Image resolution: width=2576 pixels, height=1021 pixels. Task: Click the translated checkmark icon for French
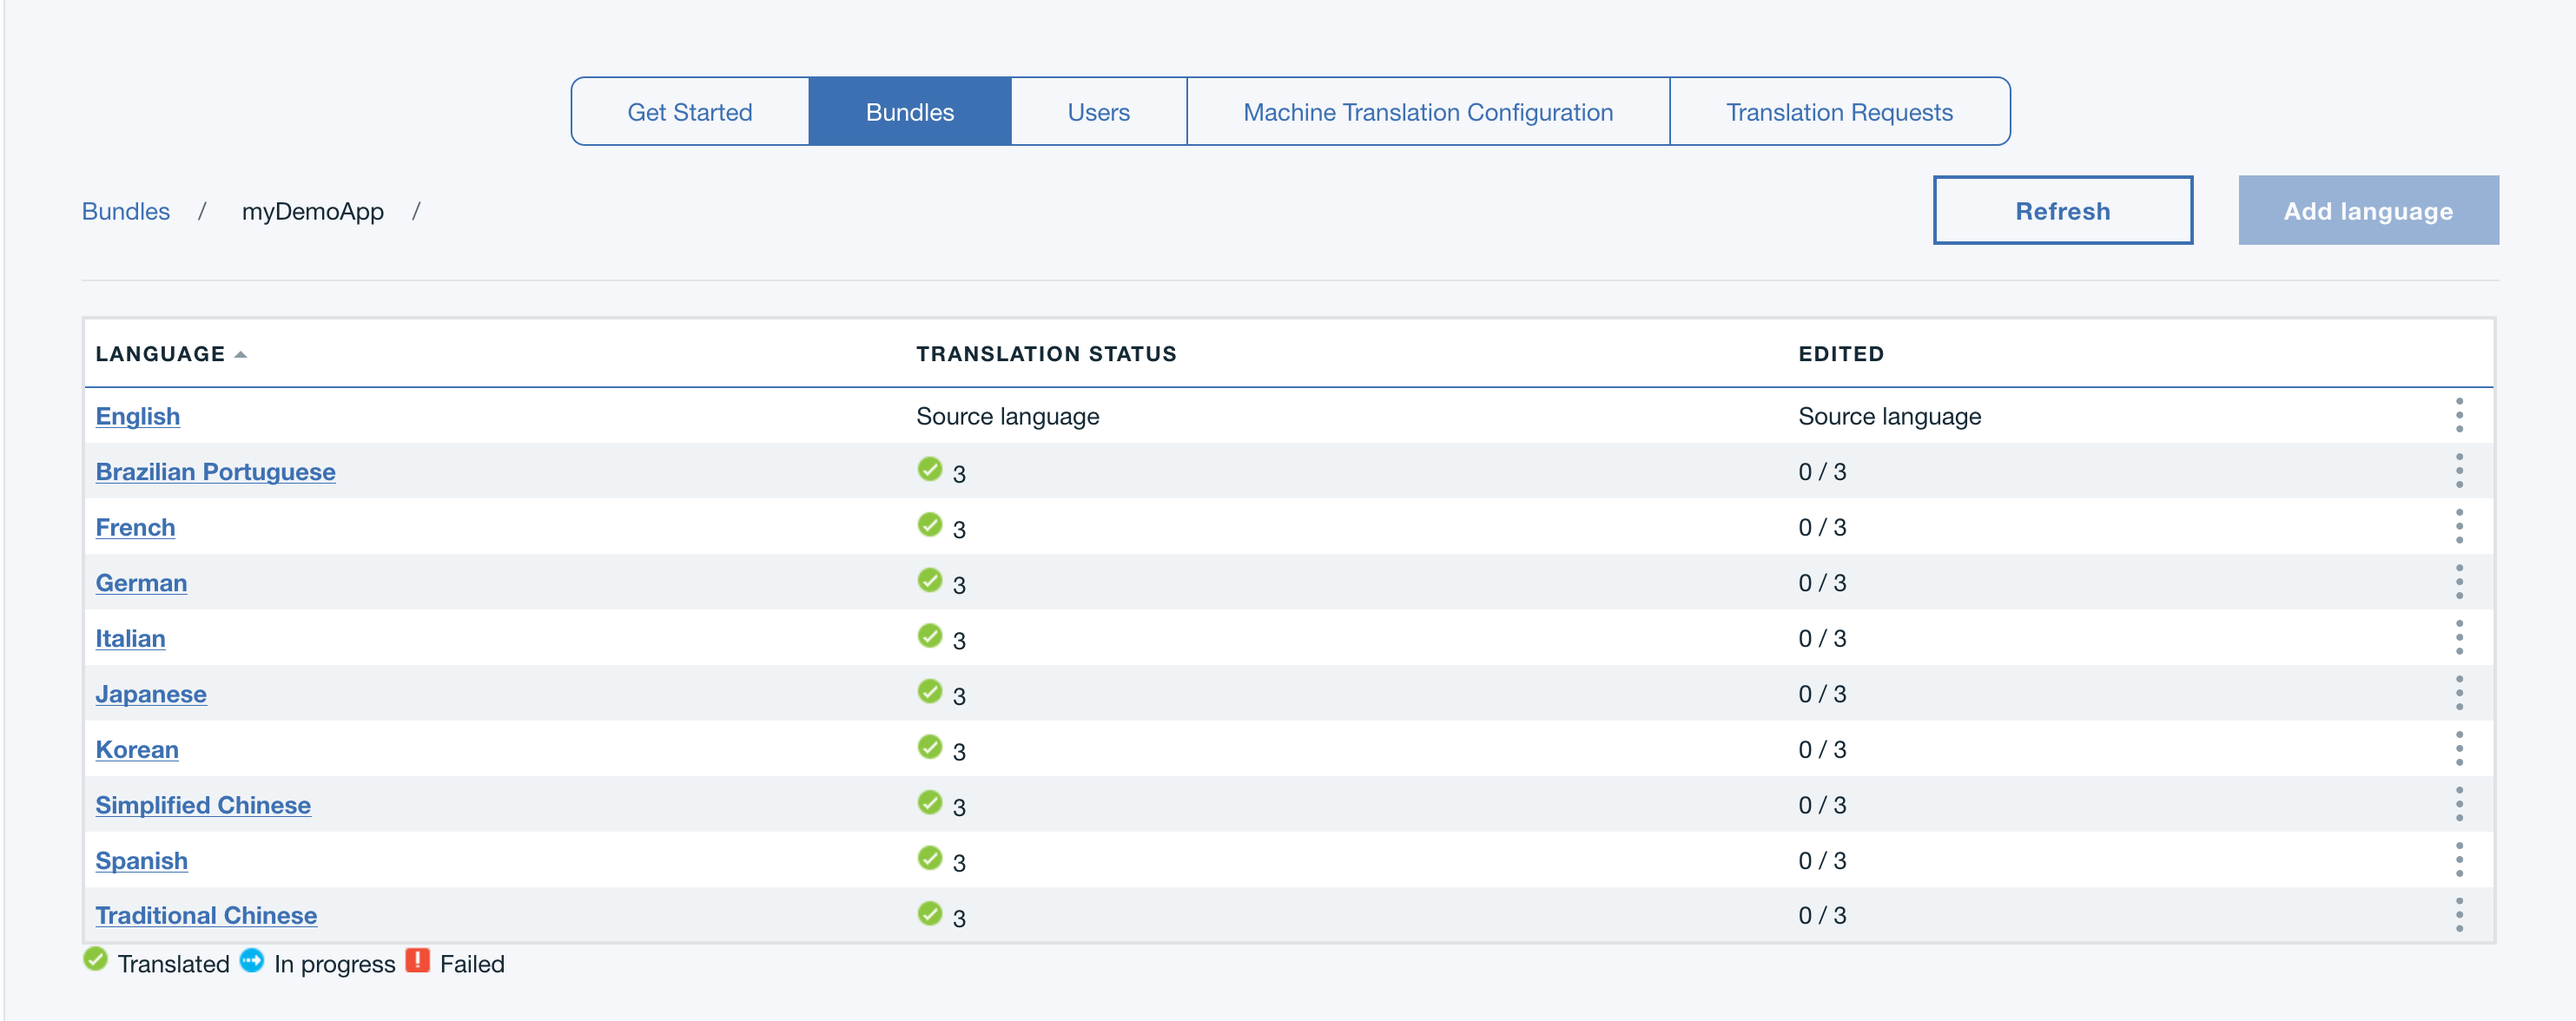pyautogui.click(x=930, y=524)
